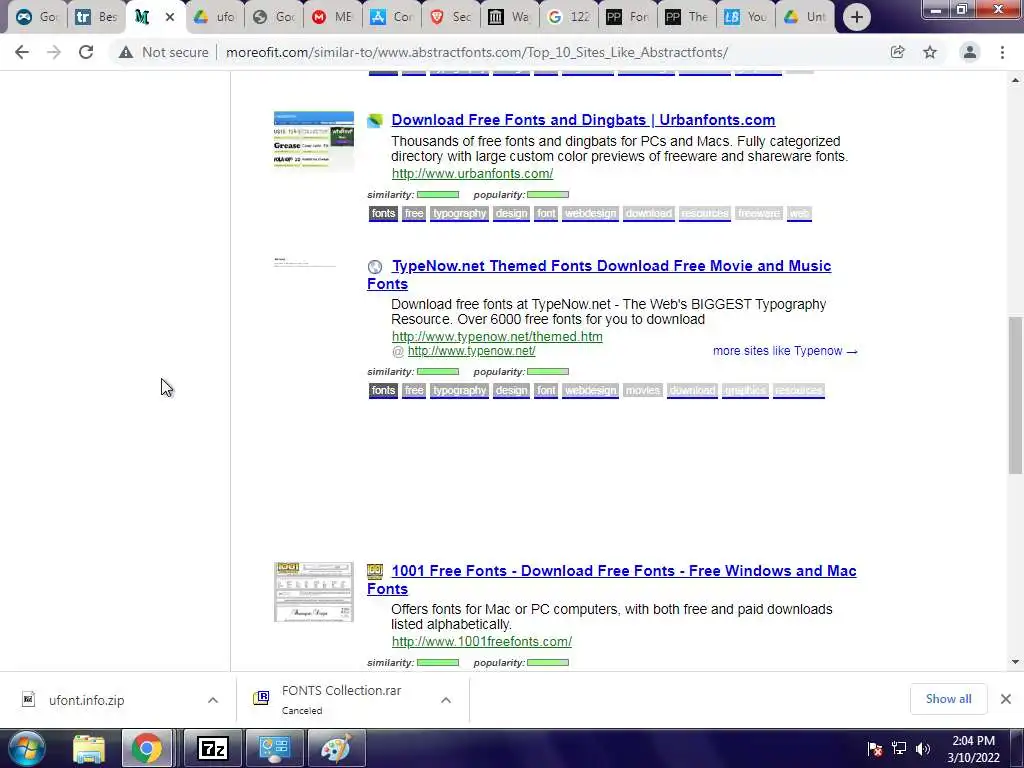This screenshot has height=768, width=1024.
Task: Bookmark this page with the star icon
Action: (x=930, y=52)
